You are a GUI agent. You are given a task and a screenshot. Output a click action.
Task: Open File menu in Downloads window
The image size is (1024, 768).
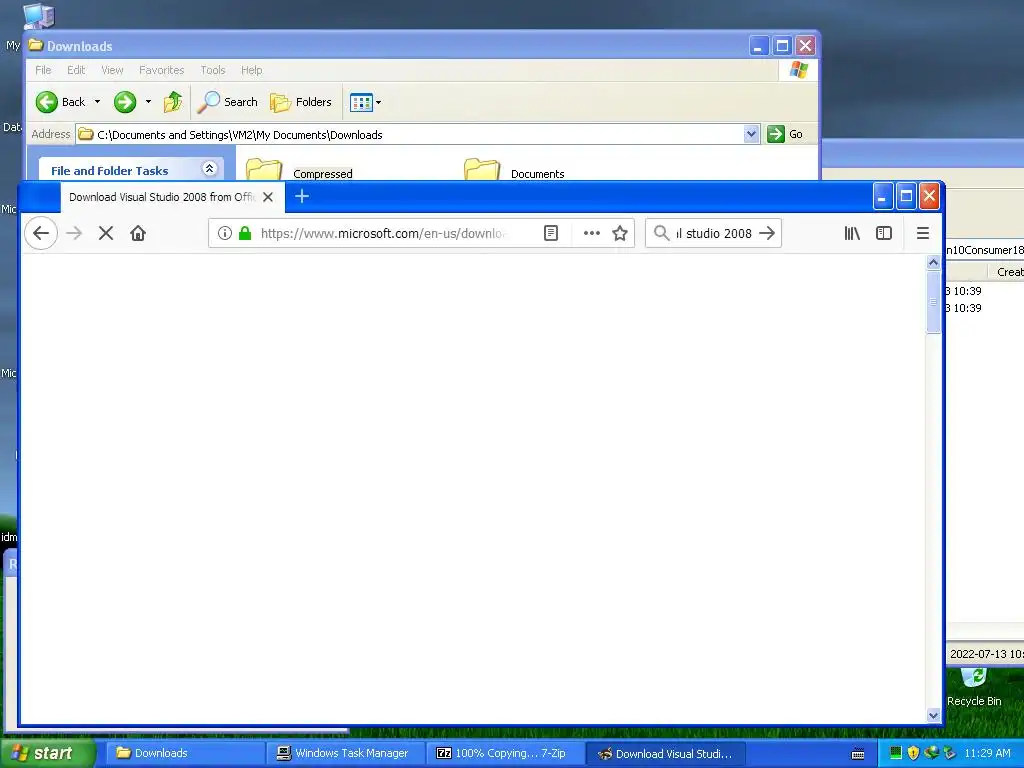click(x=43, y=70)
